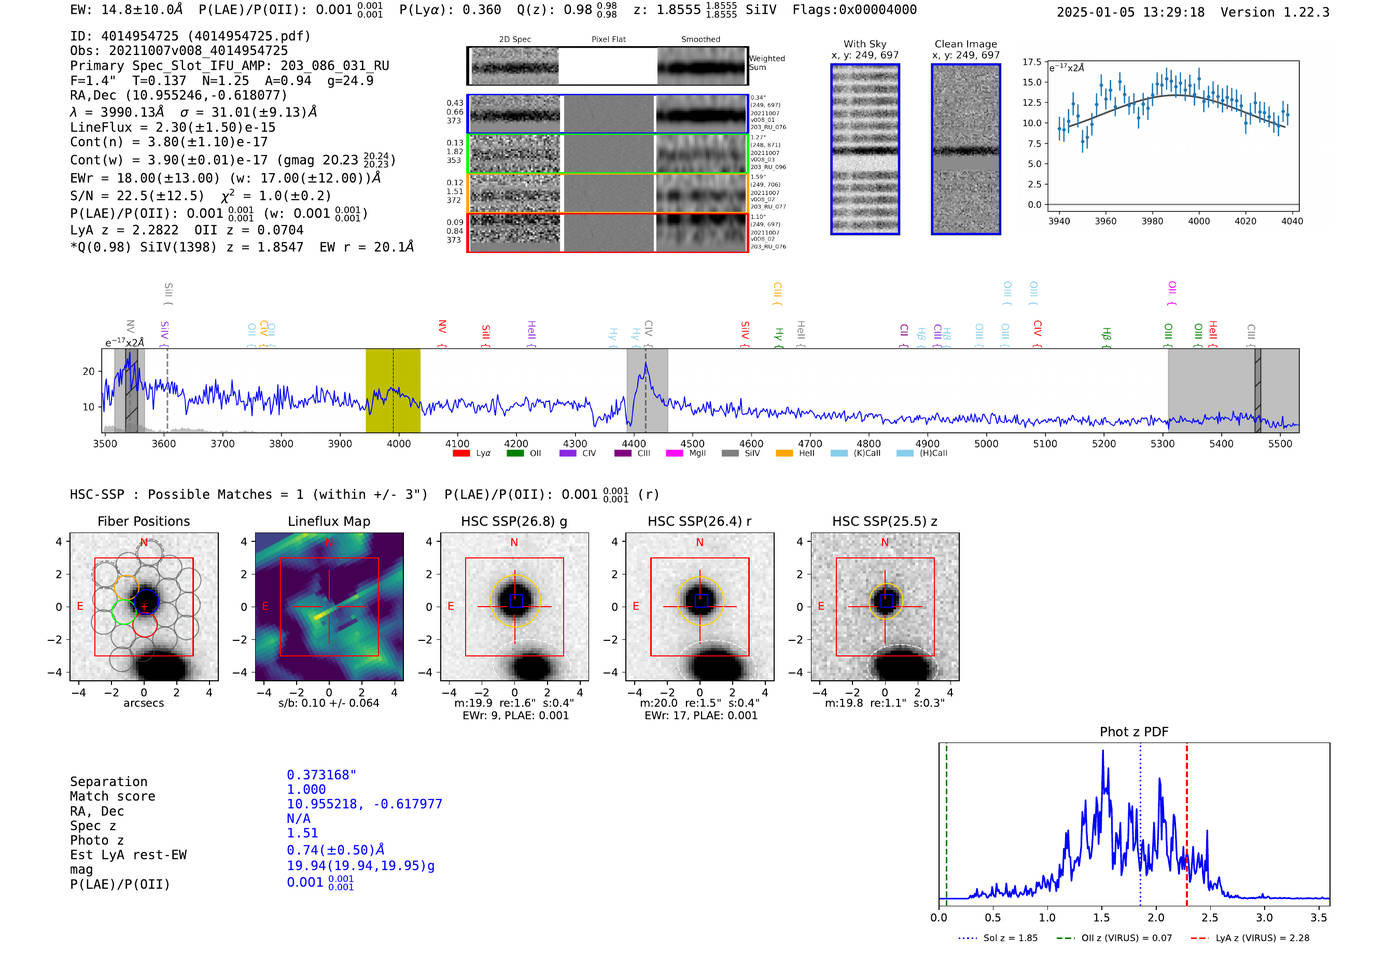The image size is (1400, 953).
Task: Click the purple CIV legend swatch
Action: [x=567, y=454]
